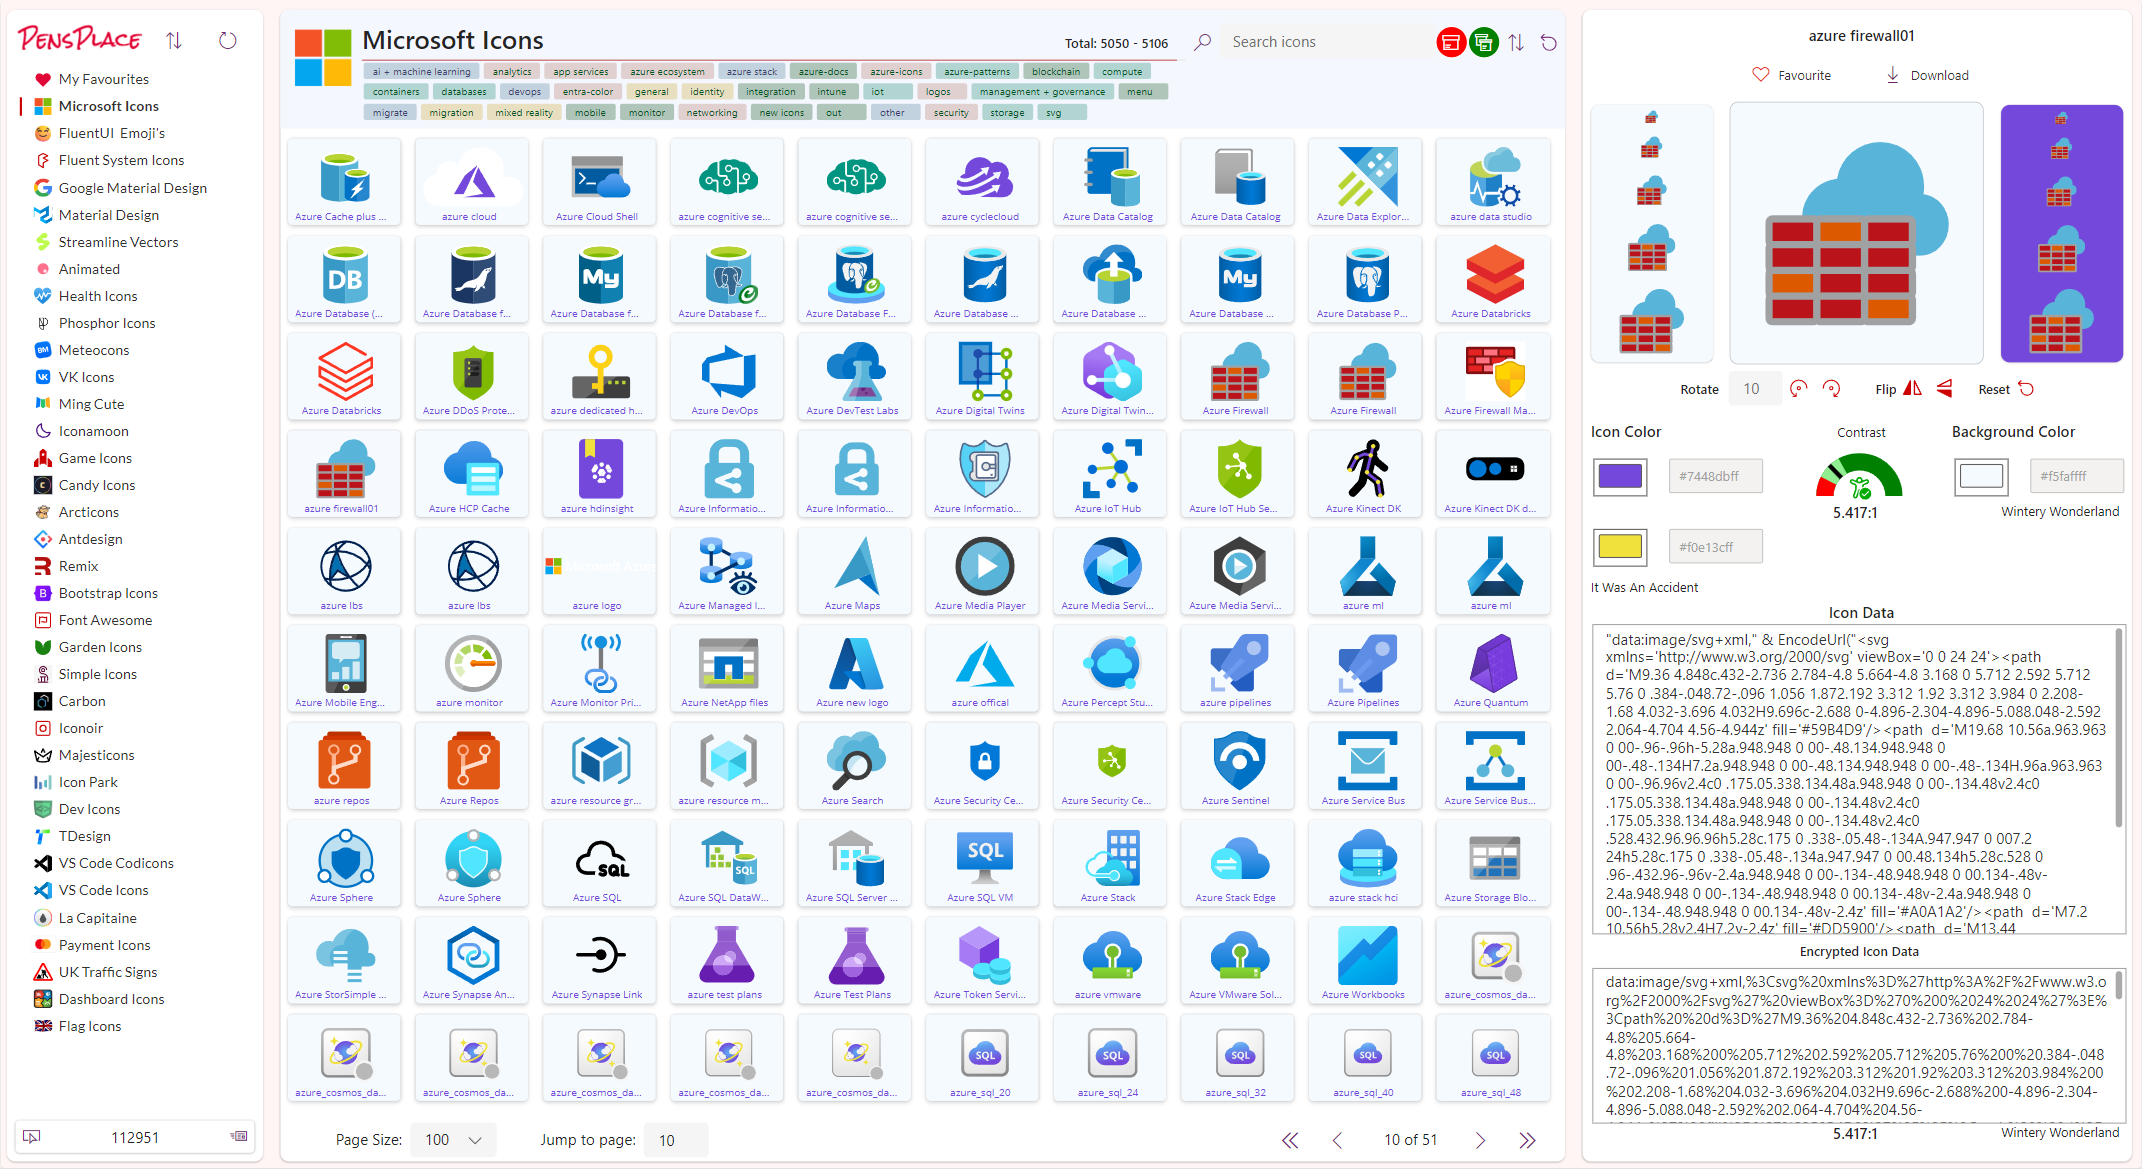Image resolution: width=2142 pixels, height=1169 pixels.
Task: Open the Page Size dropdown
Action: pos(453,1140)
